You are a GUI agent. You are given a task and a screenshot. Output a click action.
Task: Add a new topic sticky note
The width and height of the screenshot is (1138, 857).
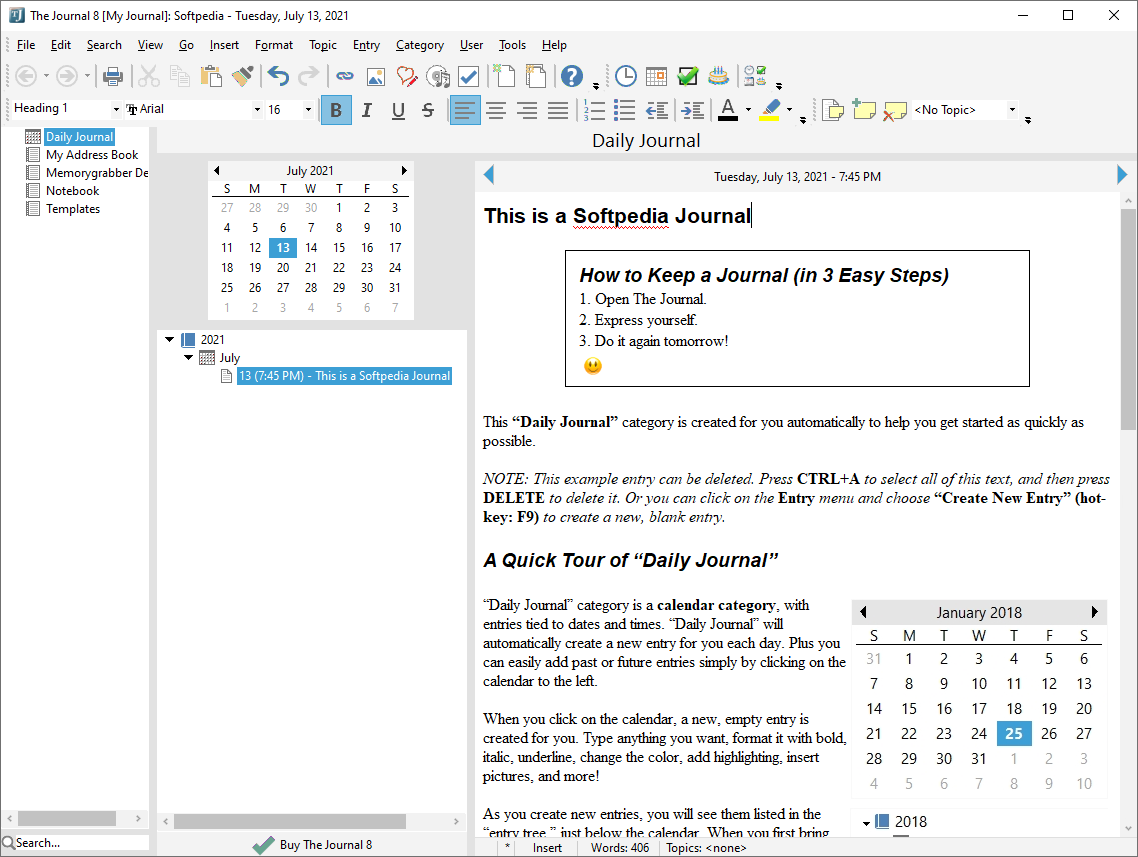864,110
